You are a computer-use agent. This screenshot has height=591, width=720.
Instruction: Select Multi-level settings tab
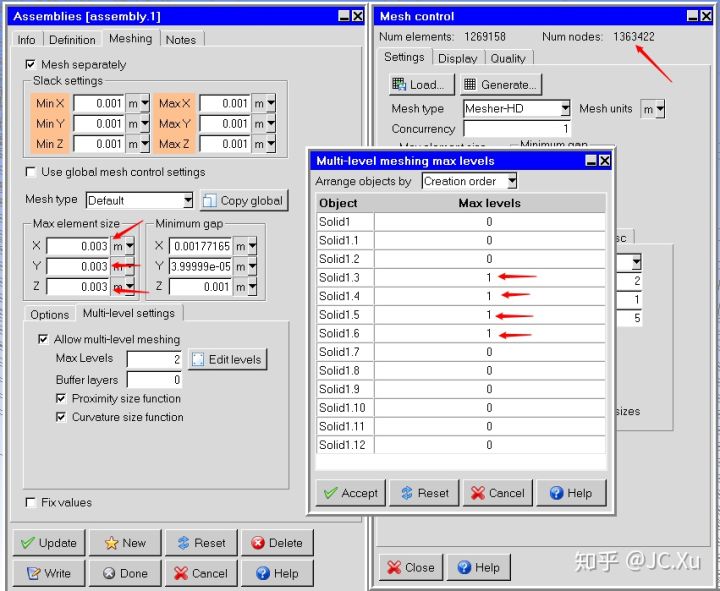129,313
